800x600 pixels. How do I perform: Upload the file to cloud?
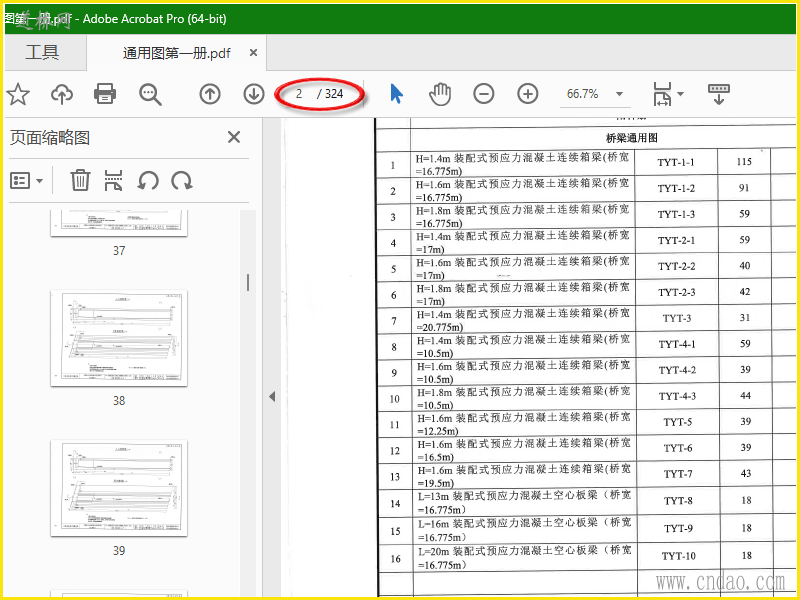(x=62, y=94)
